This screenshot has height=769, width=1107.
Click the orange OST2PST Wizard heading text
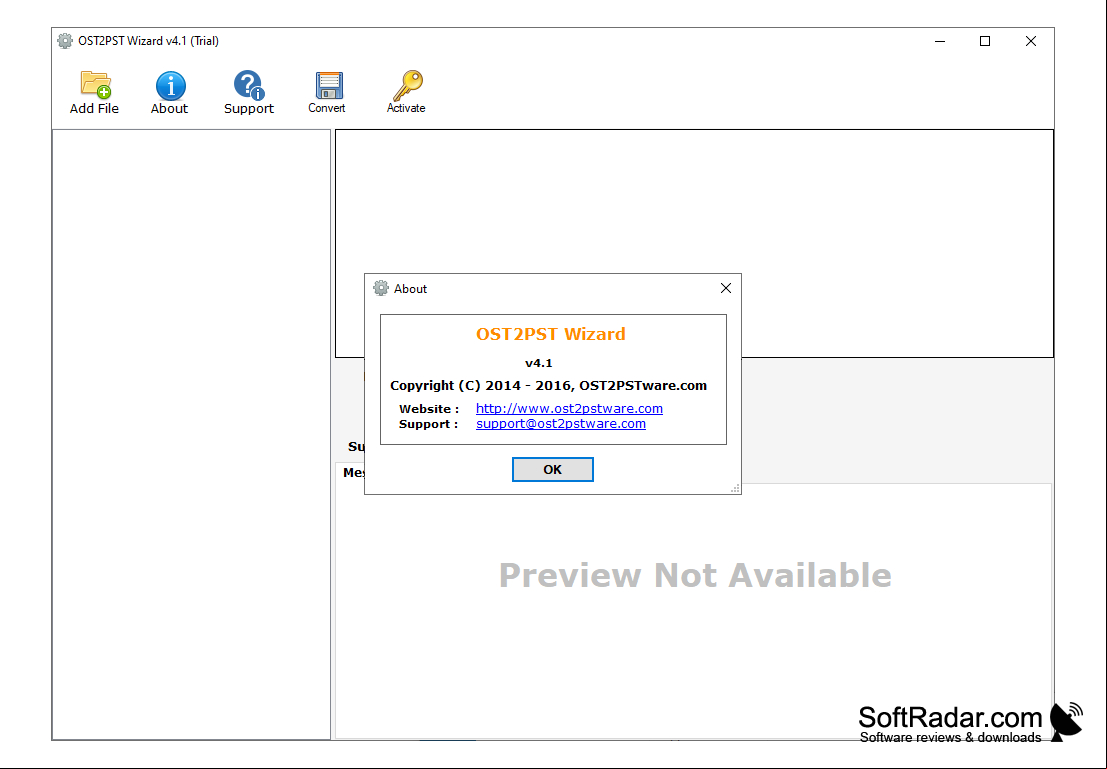pos(551,334)
